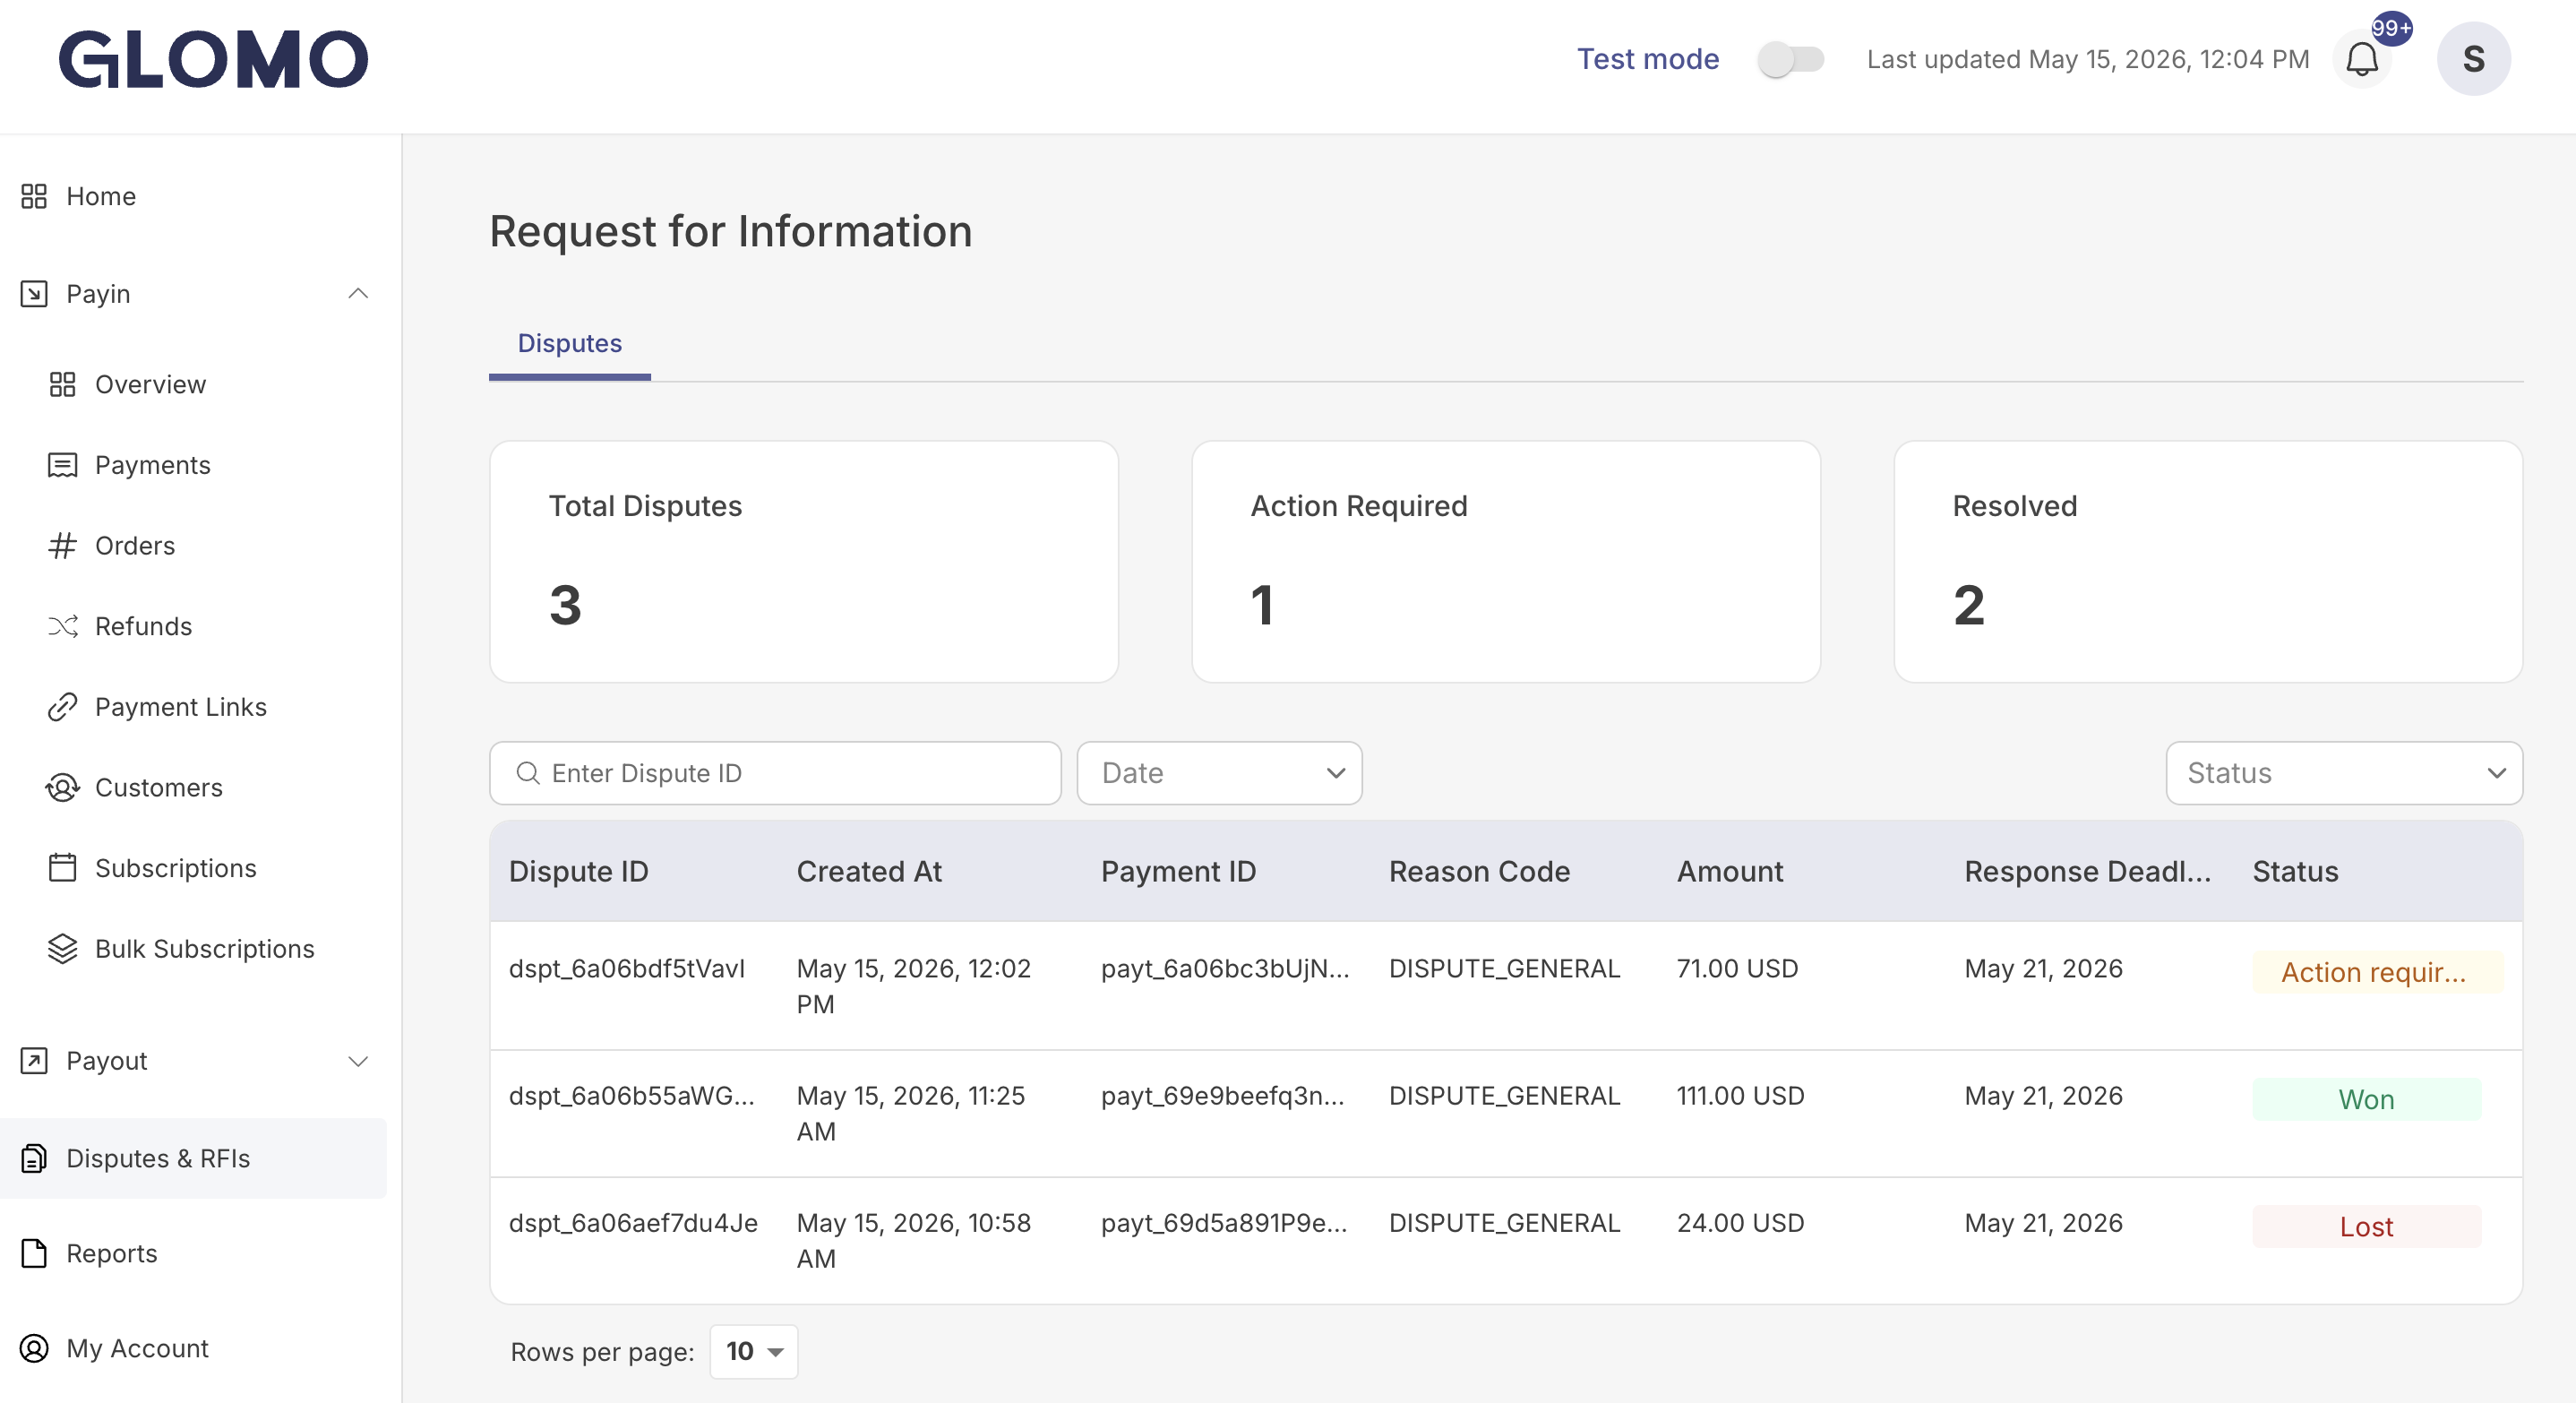Expand the Payout section chevron

(x=358, y=1061)
